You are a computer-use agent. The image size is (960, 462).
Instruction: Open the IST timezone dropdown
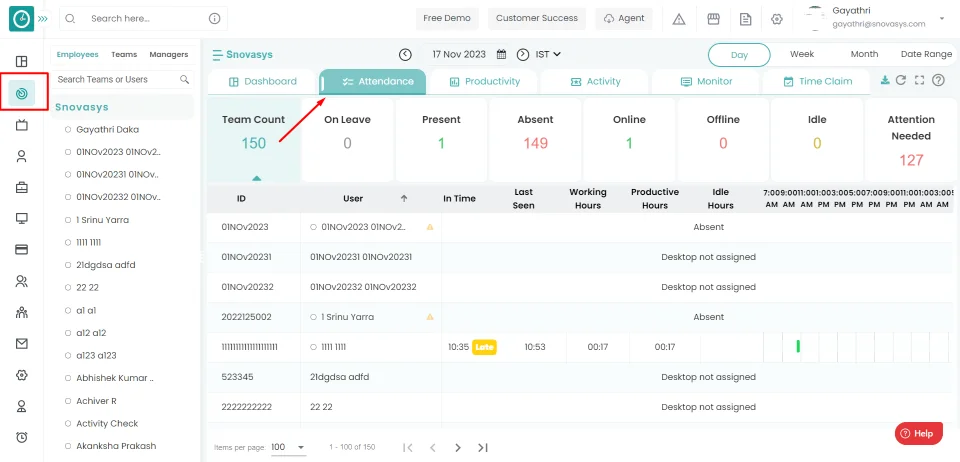548,54
